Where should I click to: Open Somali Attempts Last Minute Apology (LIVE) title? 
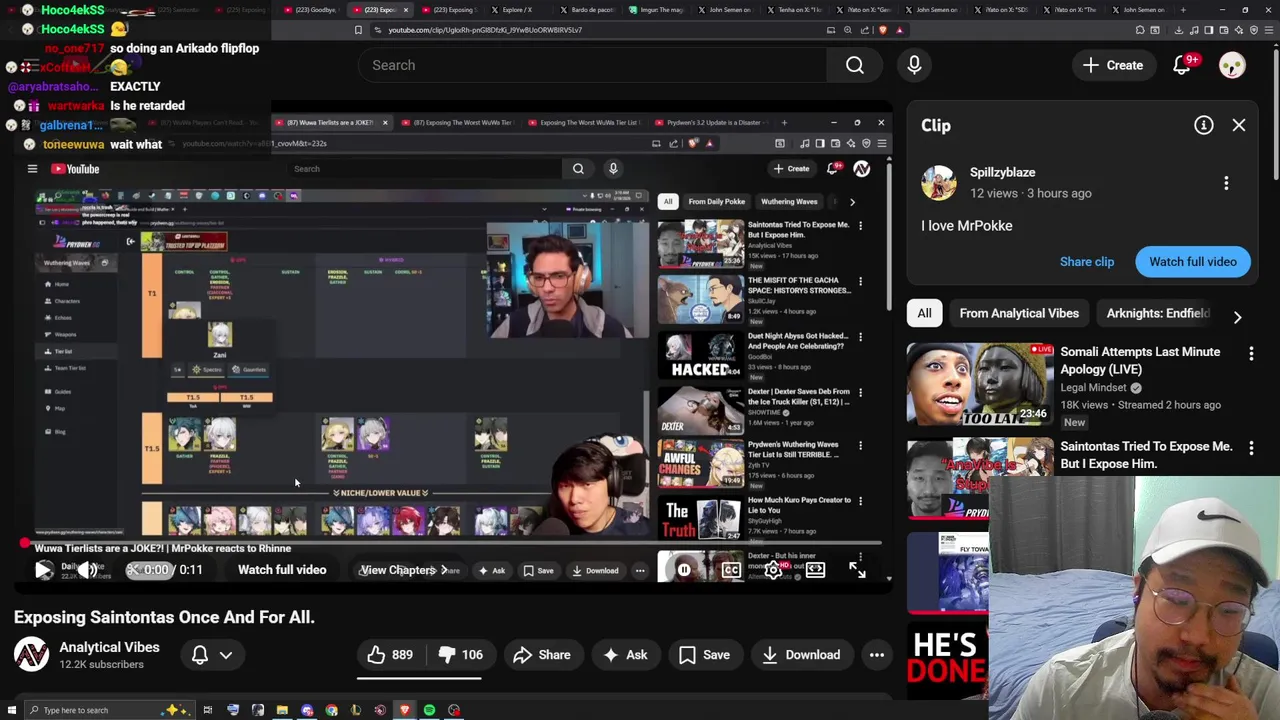[x=1140, y=360]
